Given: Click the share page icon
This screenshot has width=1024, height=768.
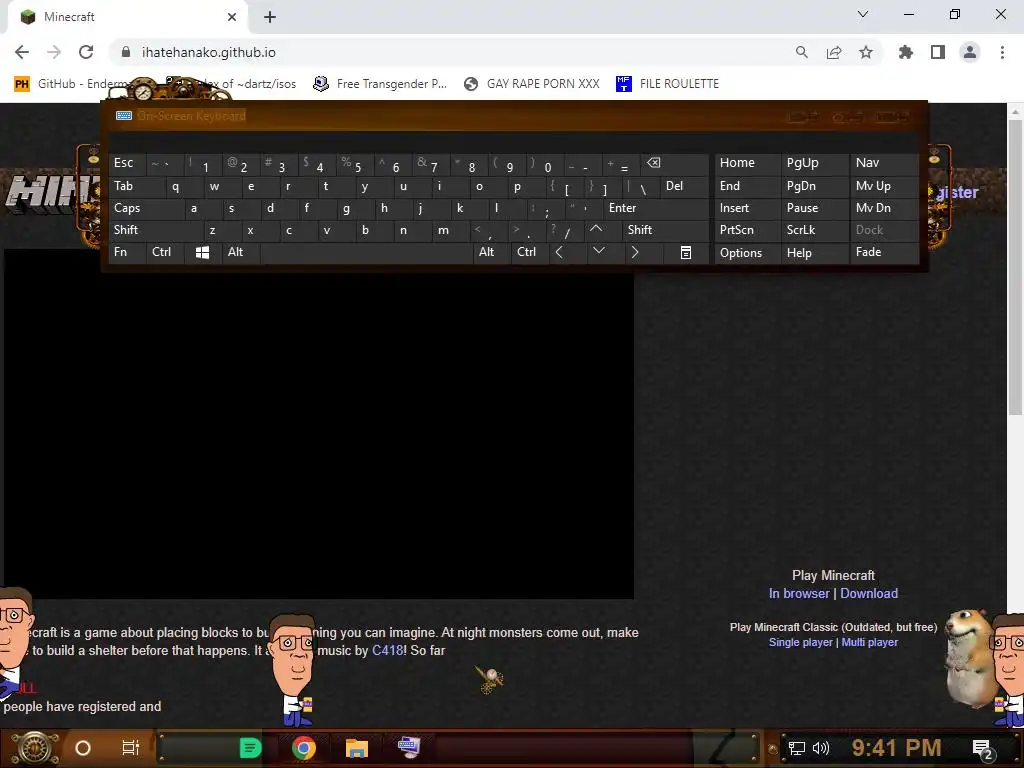Looking at the screenshot, I should (x=834, y=52).
